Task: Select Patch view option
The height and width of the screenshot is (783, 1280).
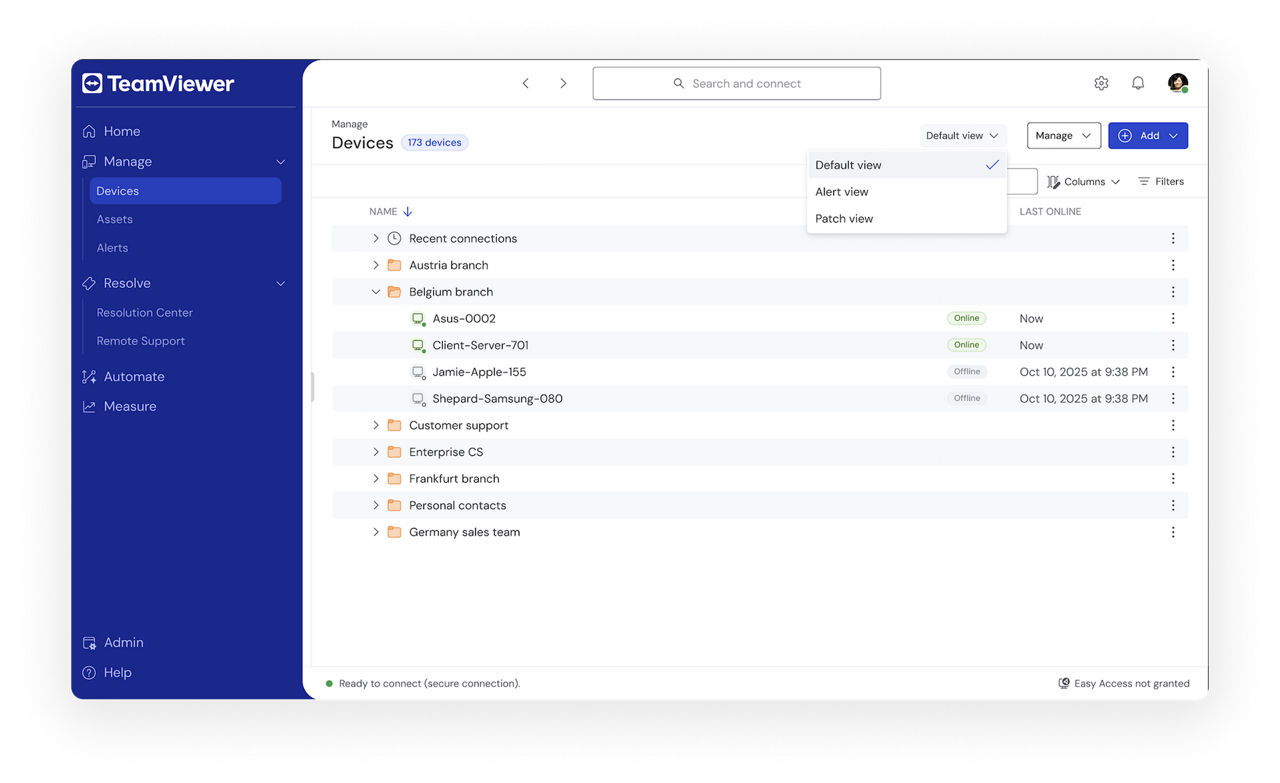Action: click(x=906, y=219)
